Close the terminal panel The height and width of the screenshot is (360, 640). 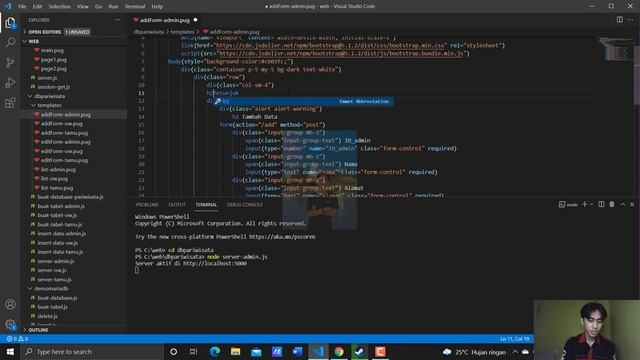pos(632,204)
